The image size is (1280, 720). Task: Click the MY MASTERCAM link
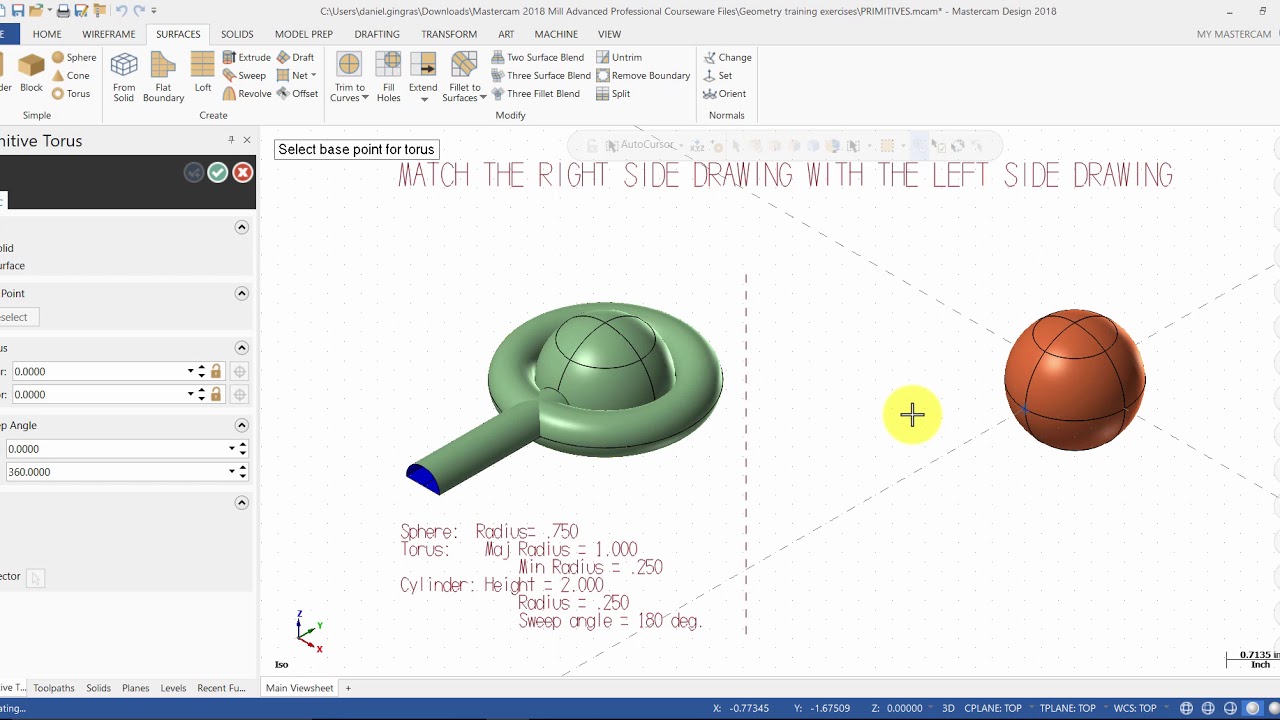pos(1233,34)
